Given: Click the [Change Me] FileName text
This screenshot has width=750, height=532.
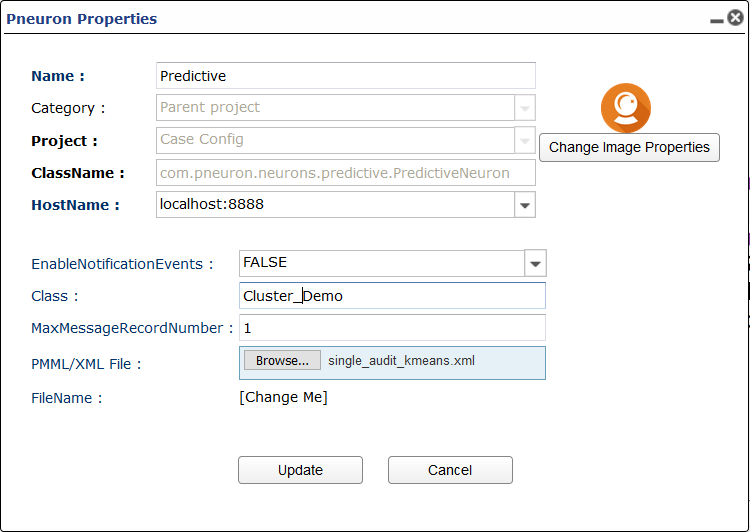Looking at the screenshot, I should [283, 398].
